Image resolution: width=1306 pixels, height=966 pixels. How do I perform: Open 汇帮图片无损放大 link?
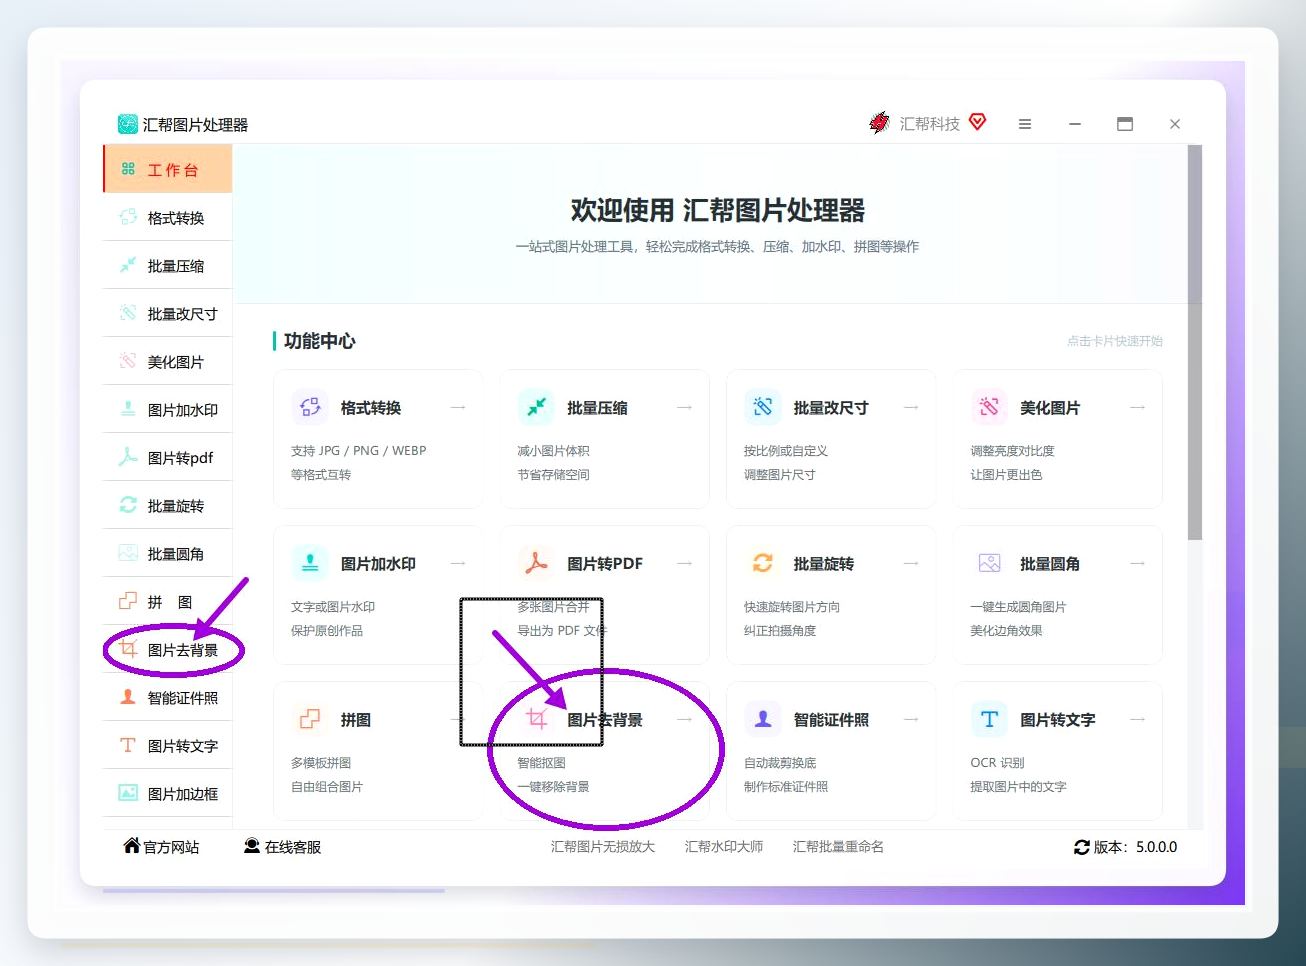pyautogui.click(x=603, y=847)
